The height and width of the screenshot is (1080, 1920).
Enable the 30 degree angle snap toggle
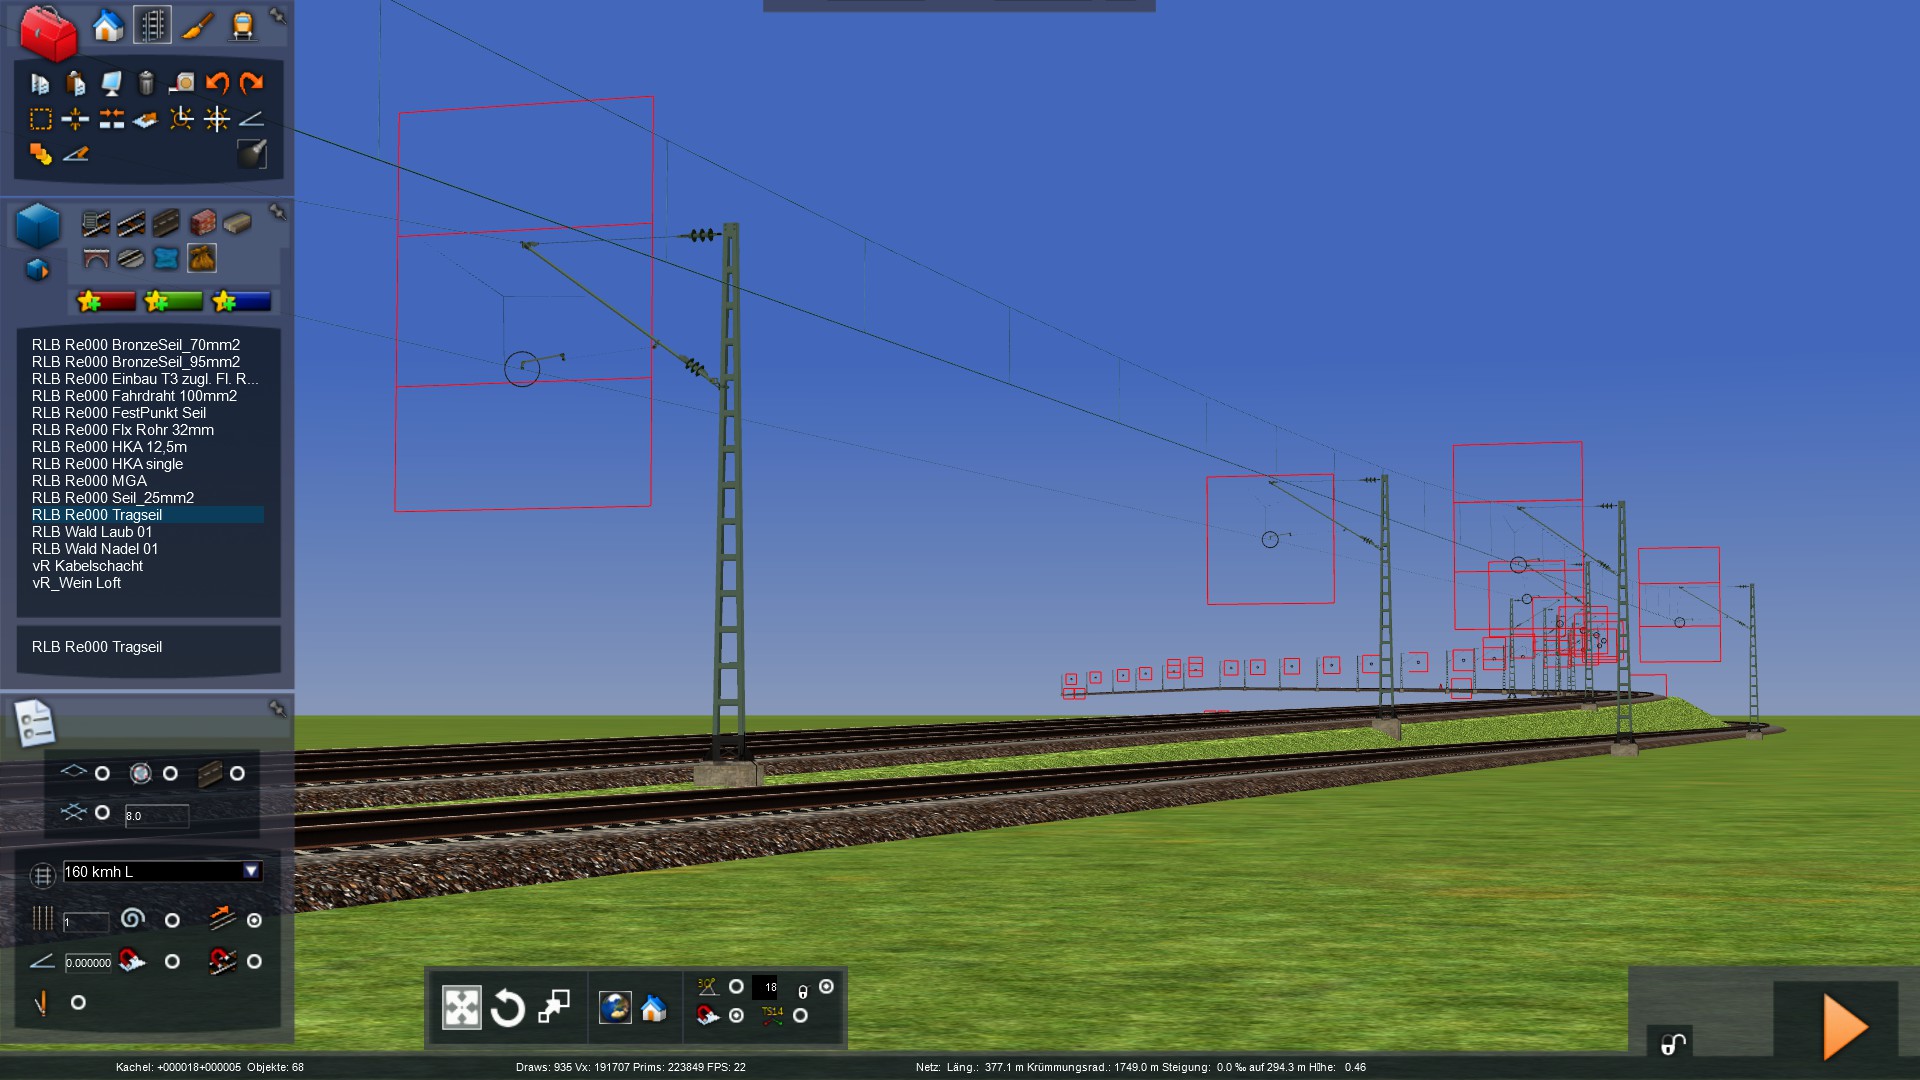pyautogui.click(x=736, y=987)
